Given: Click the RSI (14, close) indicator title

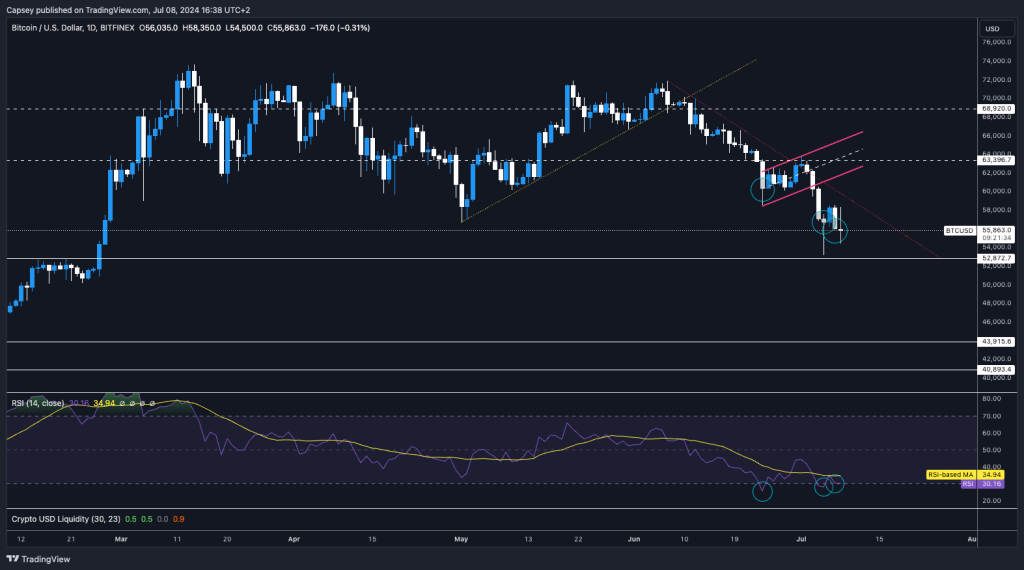Looking at the screenshot, I should pyautogui.click(x=37, y=403).
